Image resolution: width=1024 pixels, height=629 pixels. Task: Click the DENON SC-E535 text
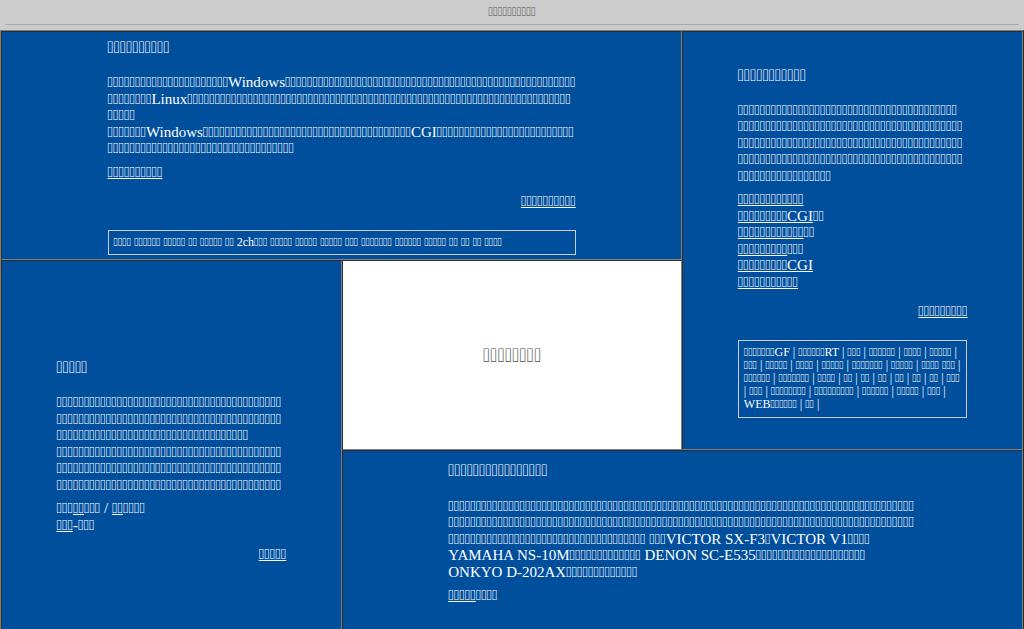(699, 555)
